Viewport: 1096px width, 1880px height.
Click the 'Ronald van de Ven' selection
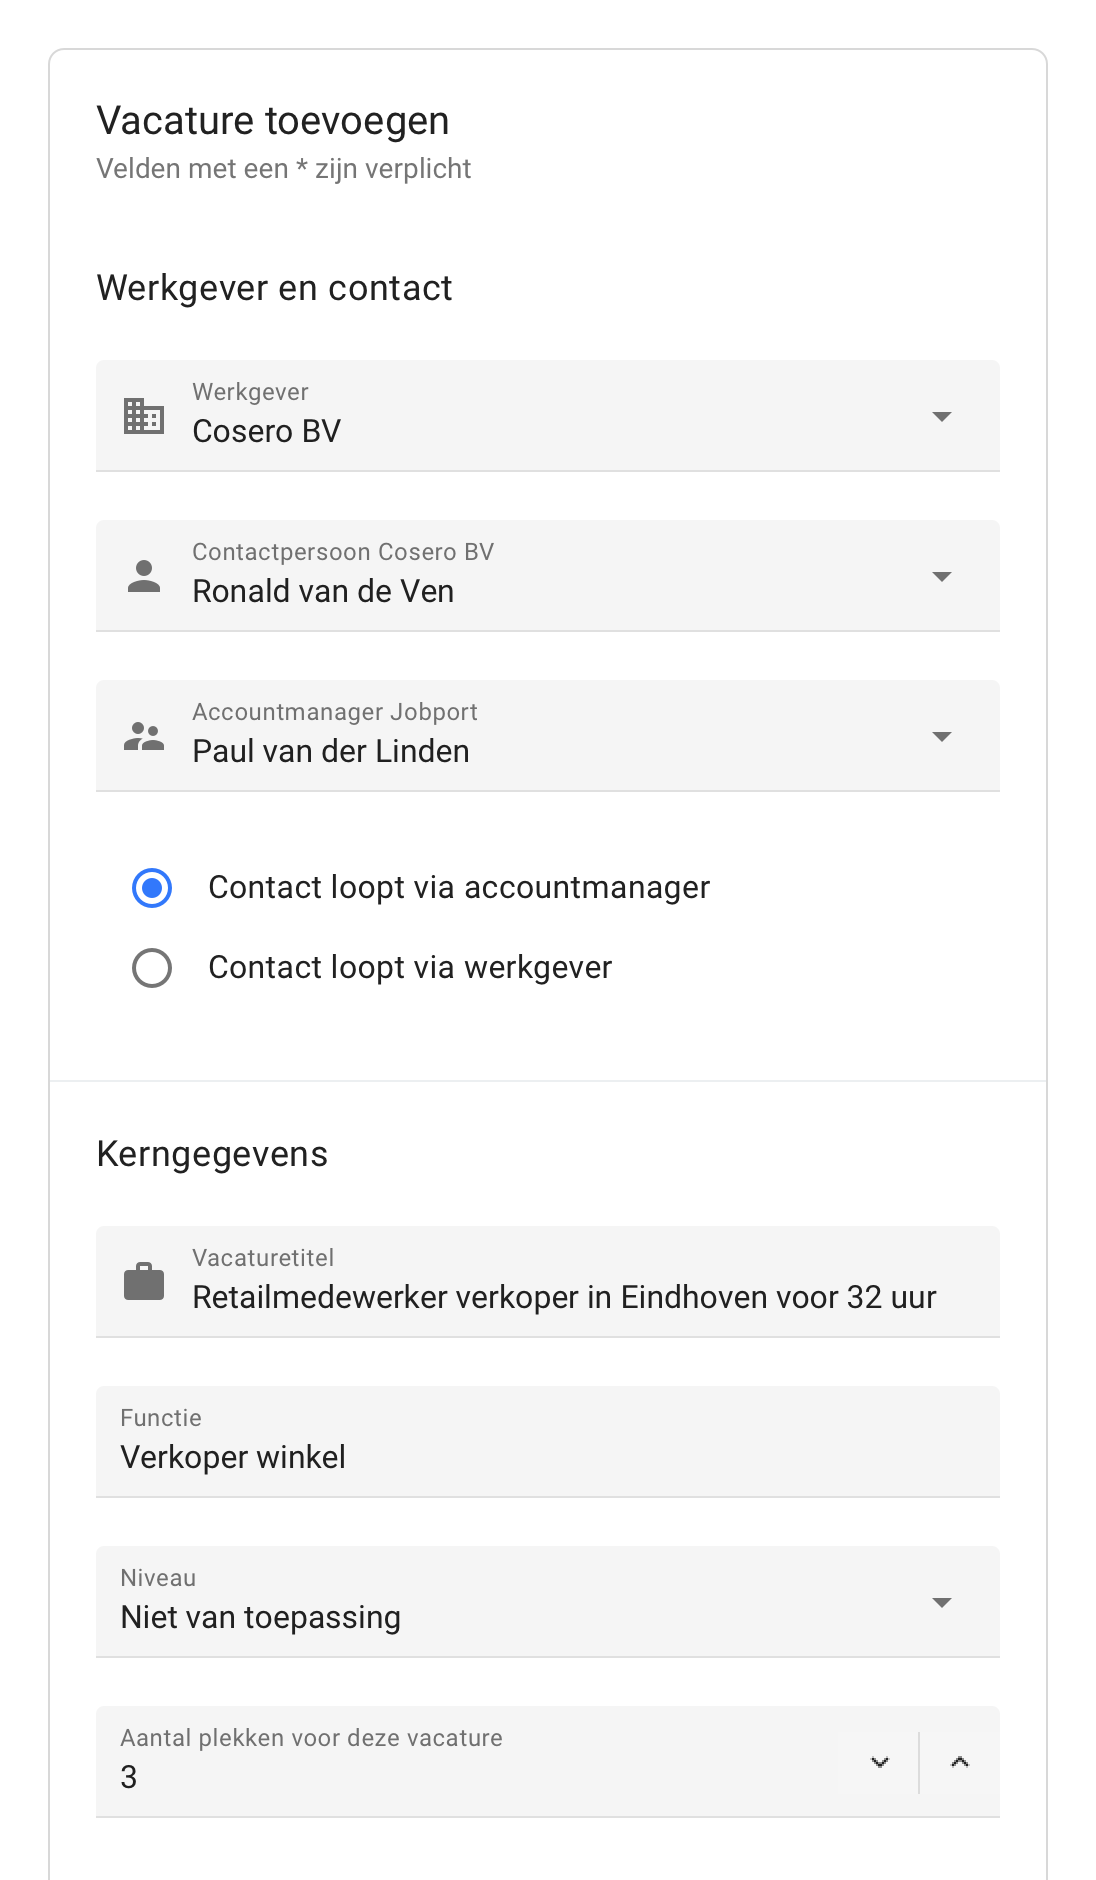pyautogui.click(x=323, y=591)
